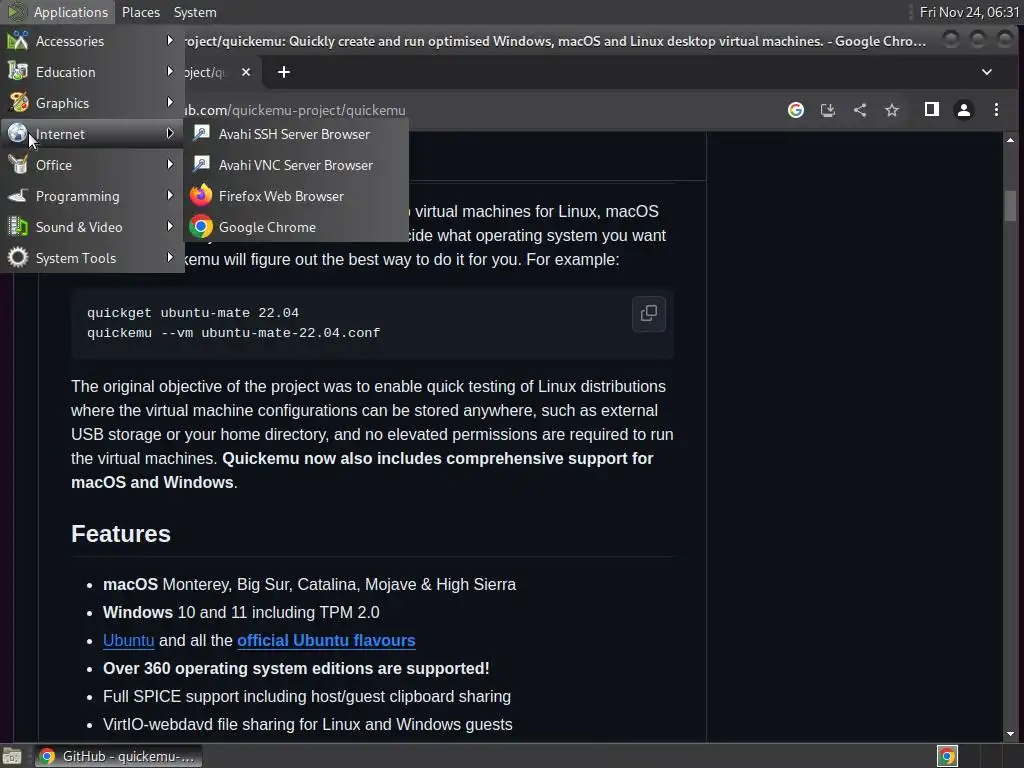
Task: Expand the Internet submenu arrow
Action: 170,133
